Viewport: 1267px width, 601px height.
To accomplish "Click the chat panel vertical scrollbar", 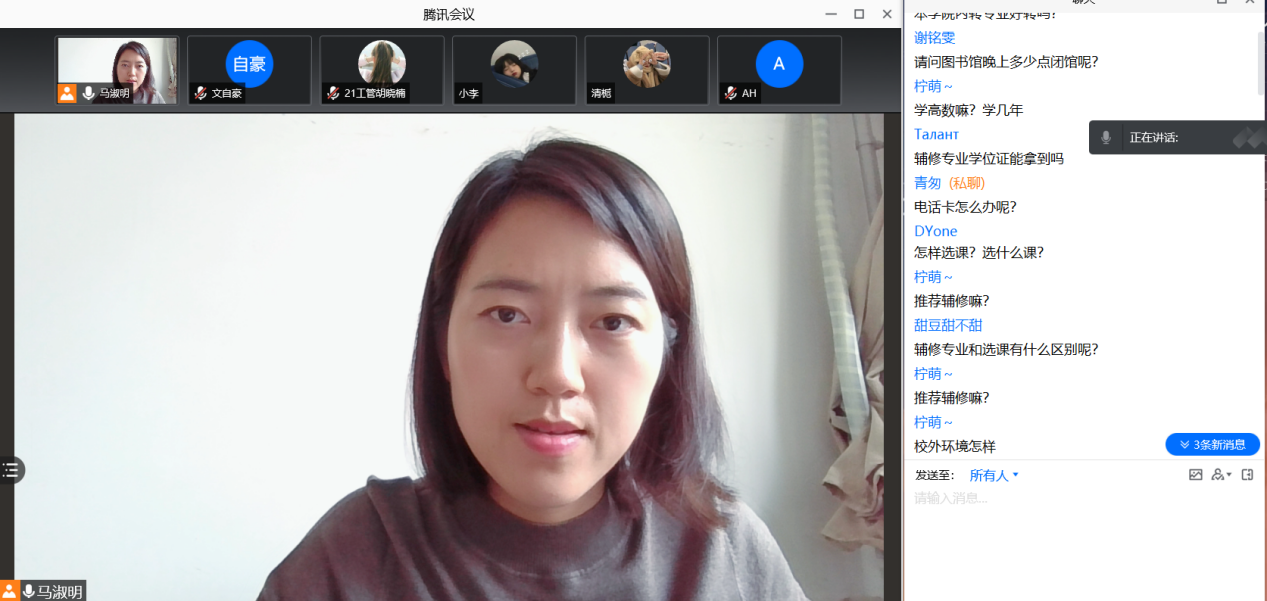I will tap(1262, 60).
